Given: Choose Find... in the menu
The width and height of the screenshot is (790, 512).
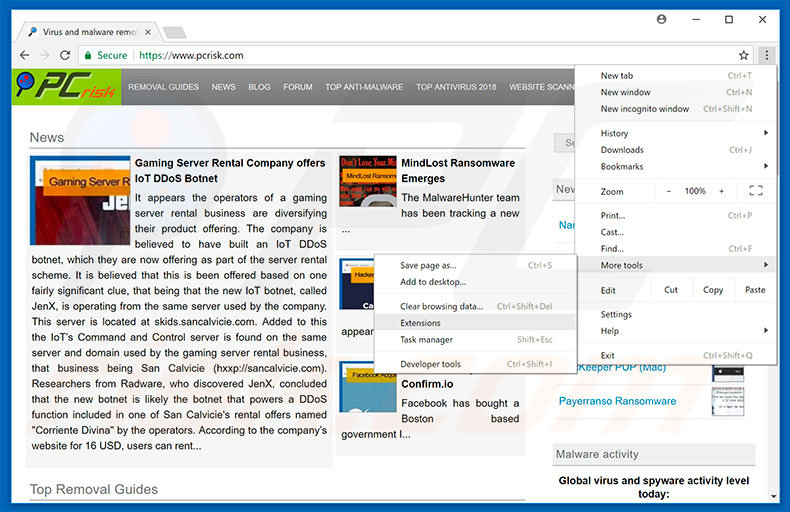Looking at the screenshot, I should 674,249.
